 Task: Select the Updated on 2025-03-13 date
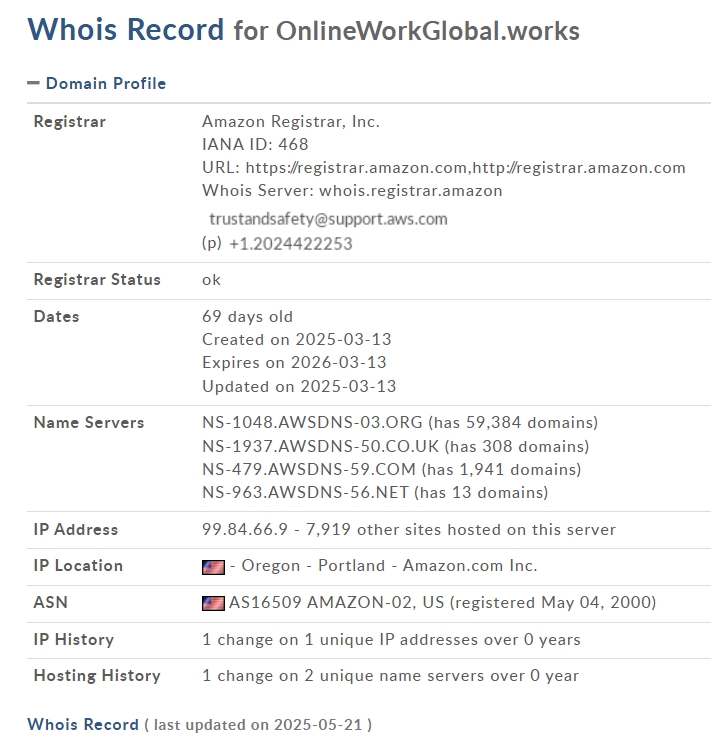(299, 386)
